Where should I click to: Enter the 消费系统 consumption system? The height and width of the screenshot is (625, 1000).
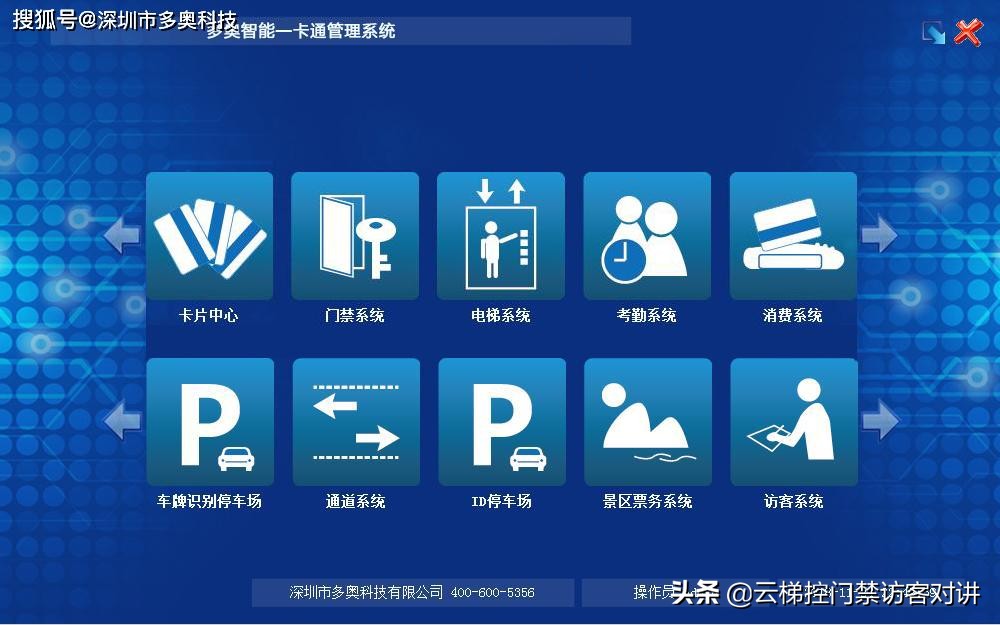coord(793,236)
